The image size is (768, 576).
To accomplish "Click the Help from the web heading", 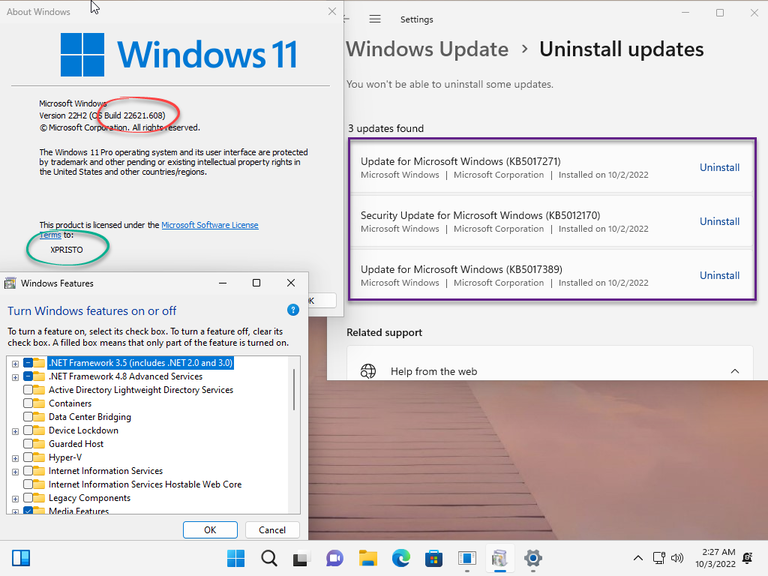I will (x=433, y=371).
